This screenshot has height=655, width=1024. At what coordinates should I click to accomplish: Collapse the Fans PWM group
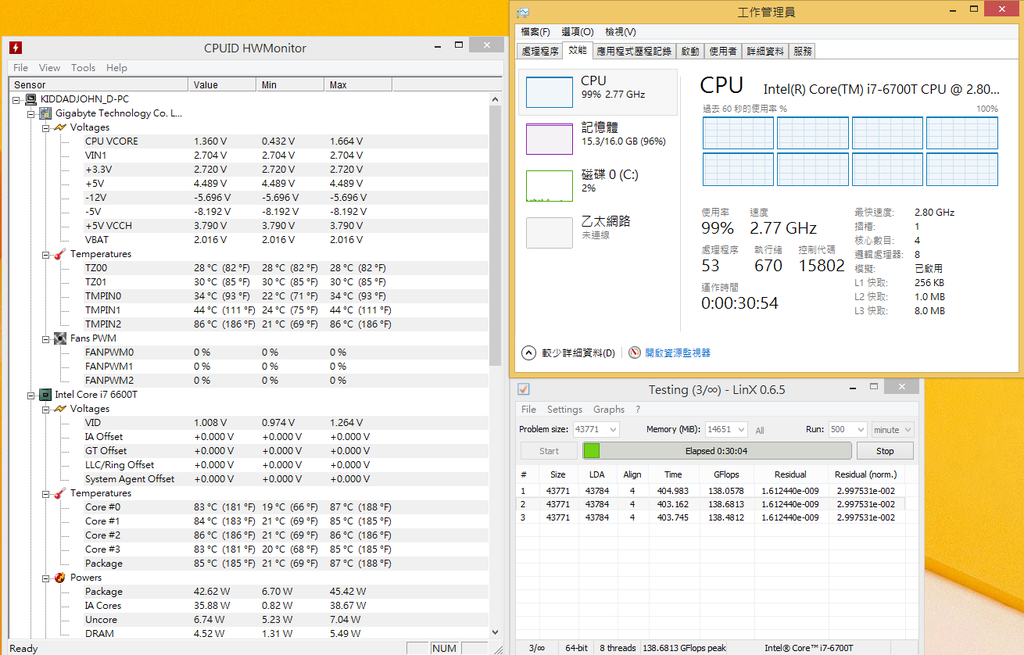pyautogui.click(x=46, y=339)
